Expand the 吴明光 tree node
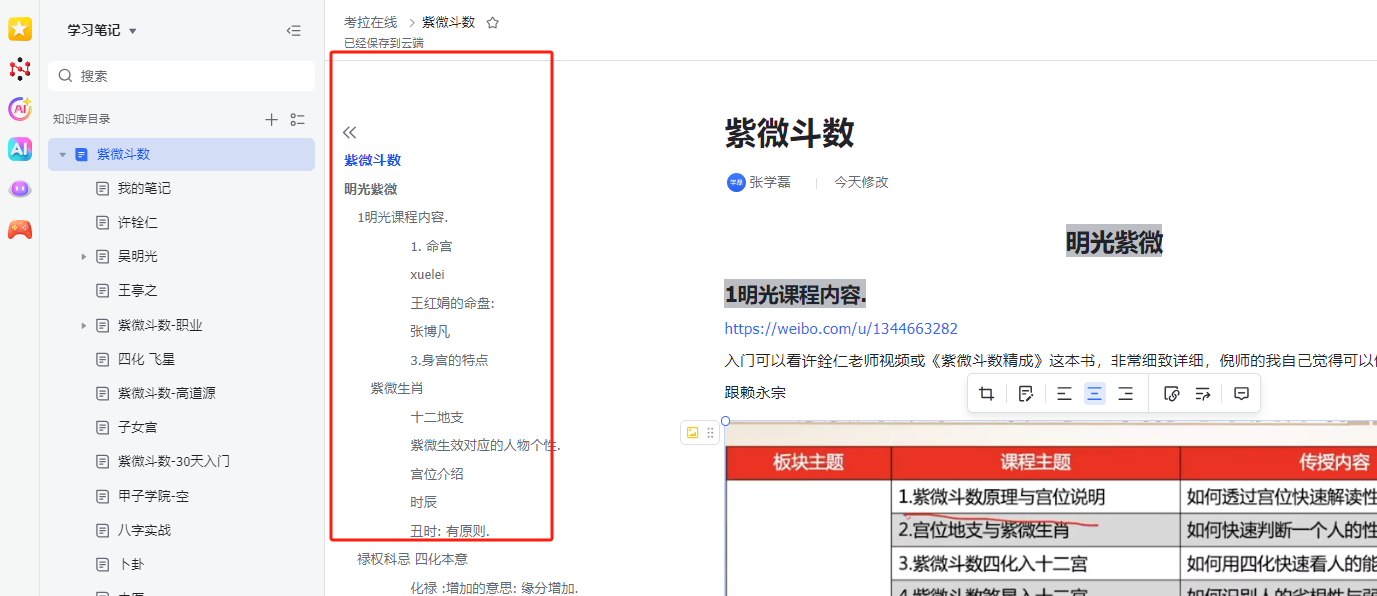 click(84, 257)
